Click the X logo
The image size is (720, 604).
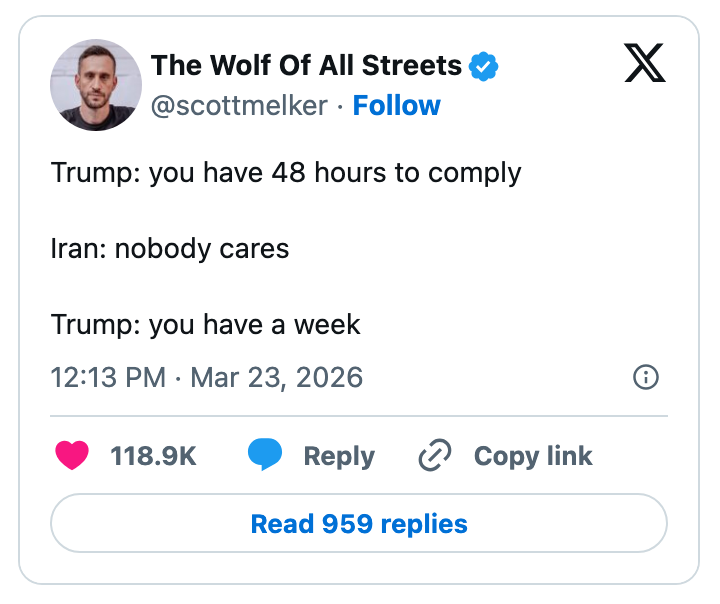pyautogui.click(x=645, y=65)
